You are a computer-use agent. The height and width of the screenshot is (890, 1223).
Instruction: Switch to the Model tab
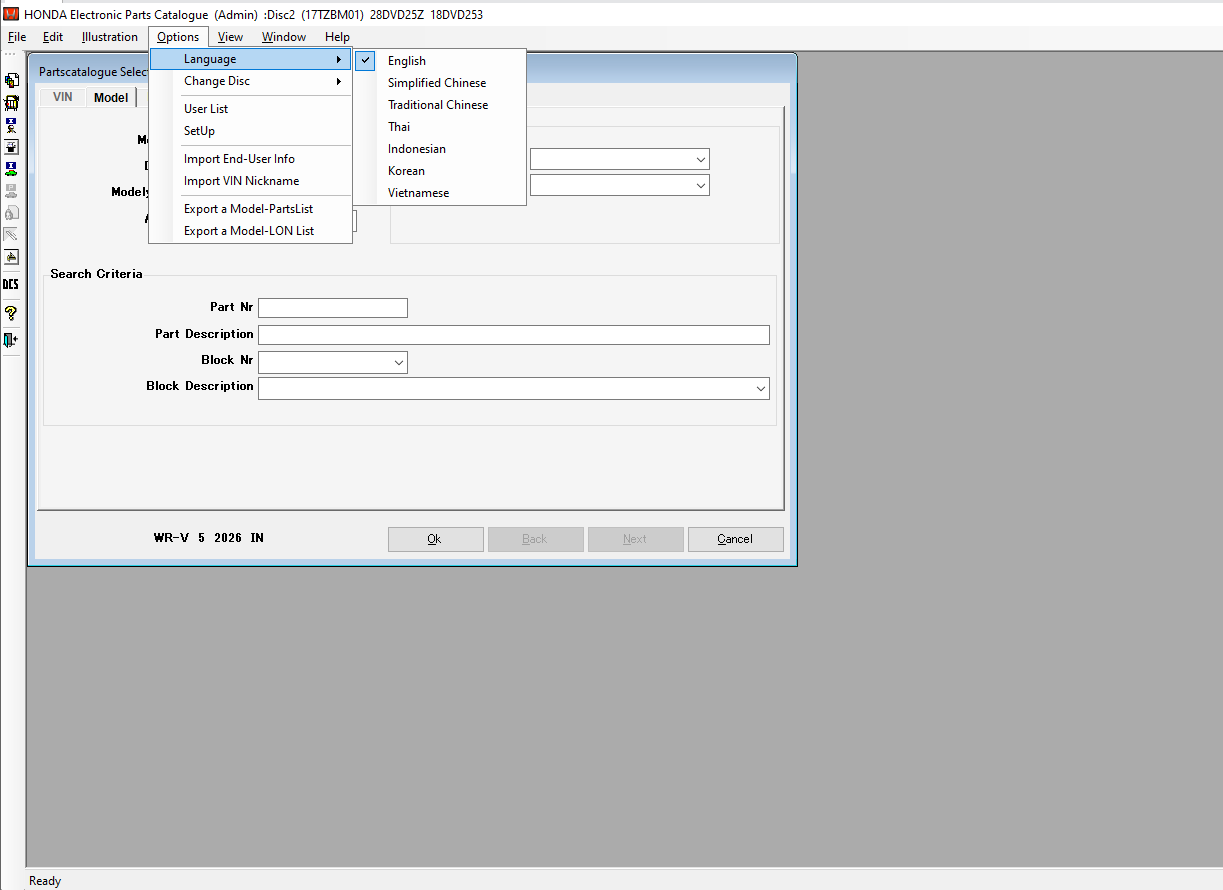pos(111,97)
